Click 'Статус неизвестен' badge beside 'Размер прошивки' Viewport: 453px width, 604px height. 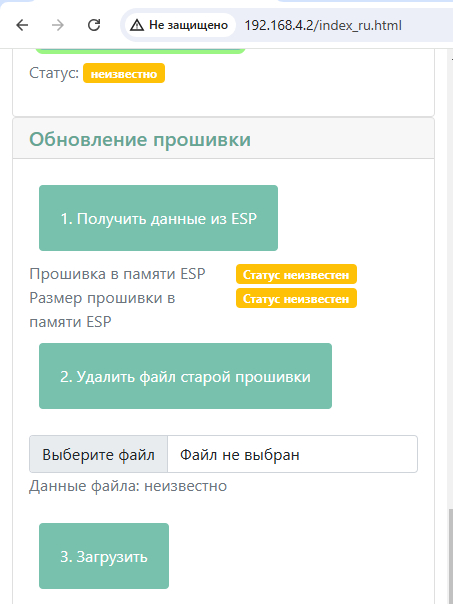pos(296,298)
